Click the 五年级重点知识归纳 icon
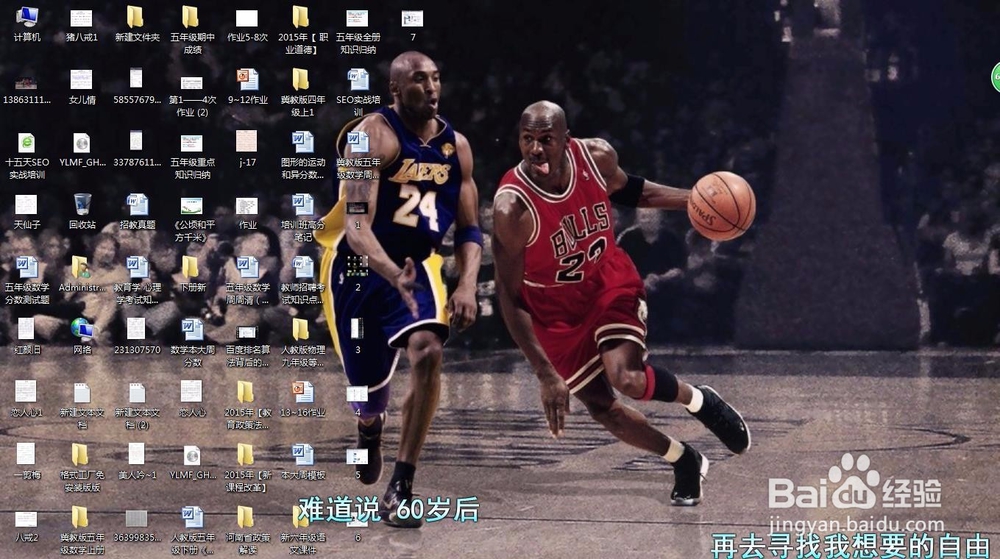1000x559 pixels. [x=191, y=143]
